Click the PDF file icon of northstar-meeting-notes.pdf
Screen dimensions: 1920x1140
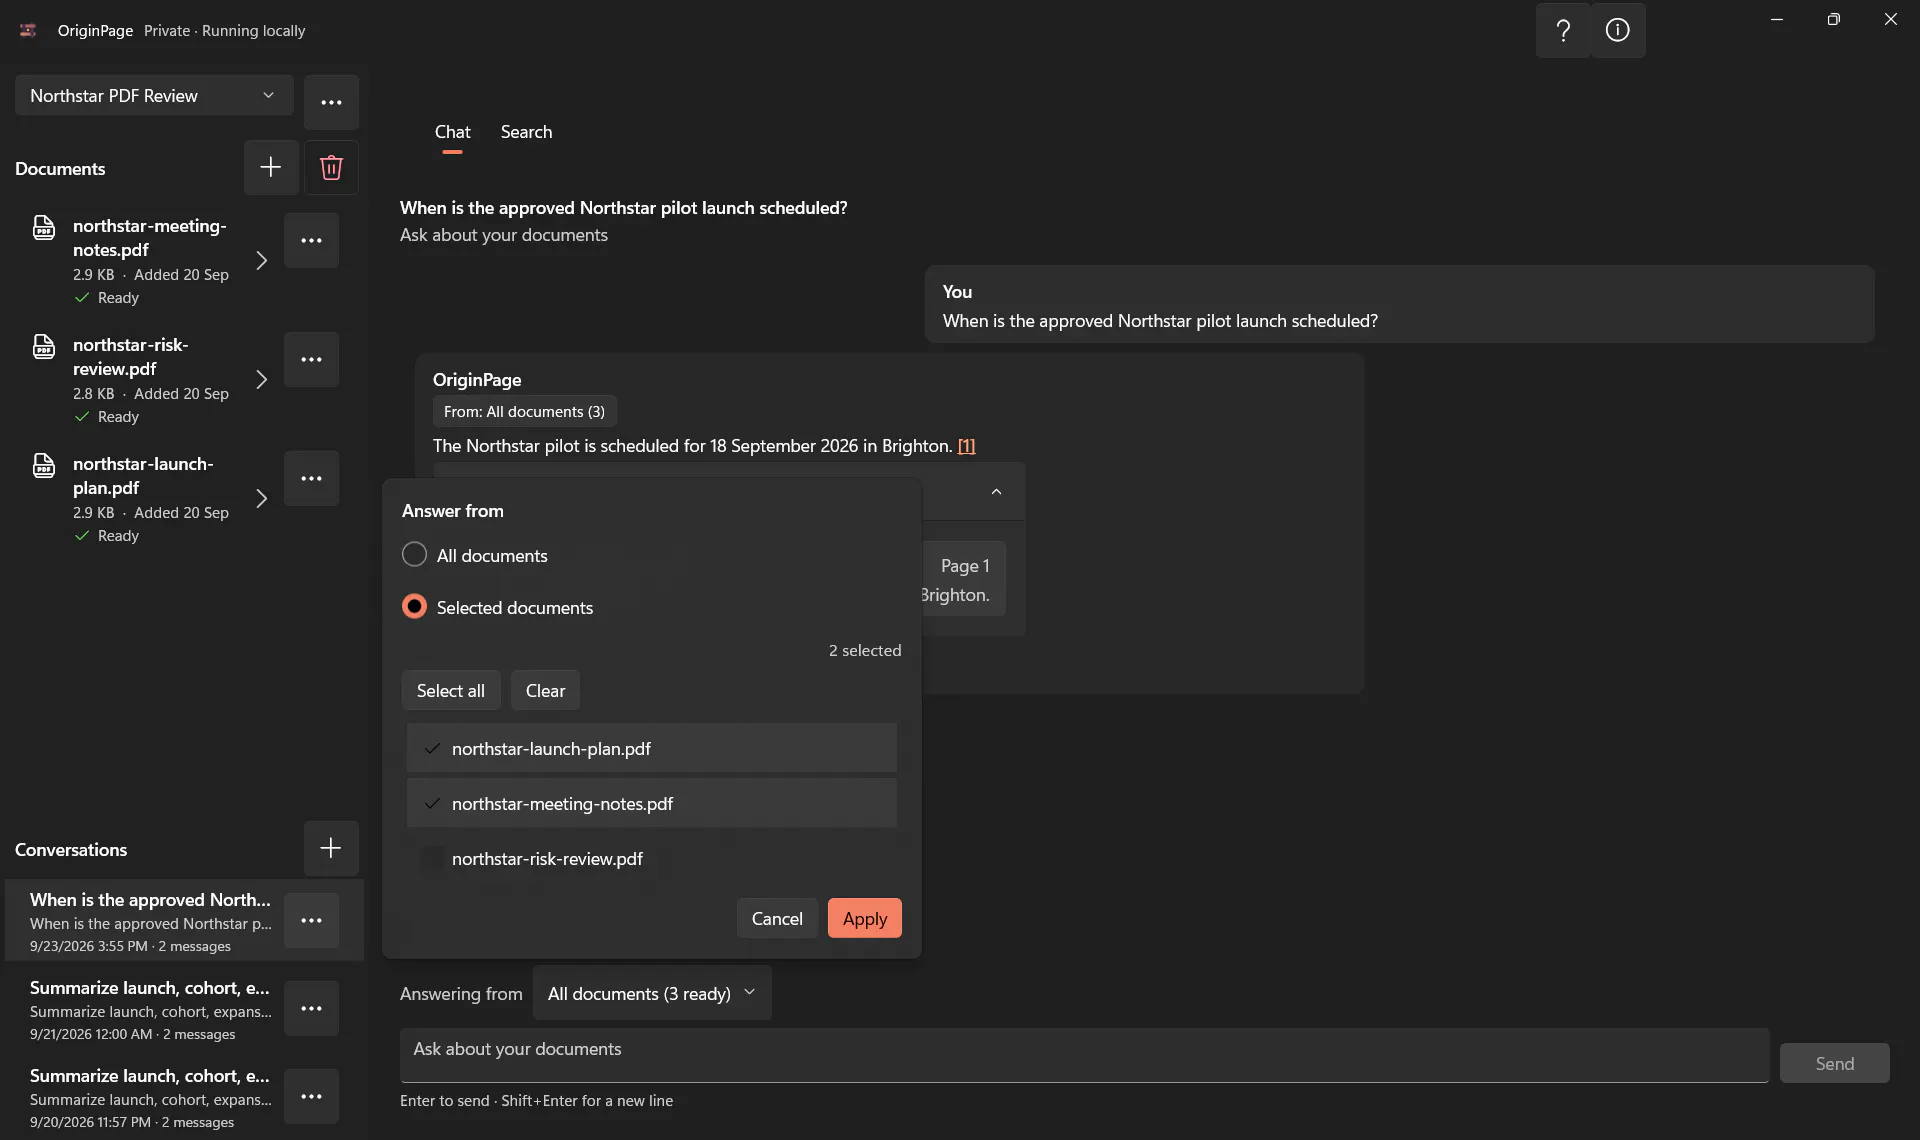(x=44, y=228)
